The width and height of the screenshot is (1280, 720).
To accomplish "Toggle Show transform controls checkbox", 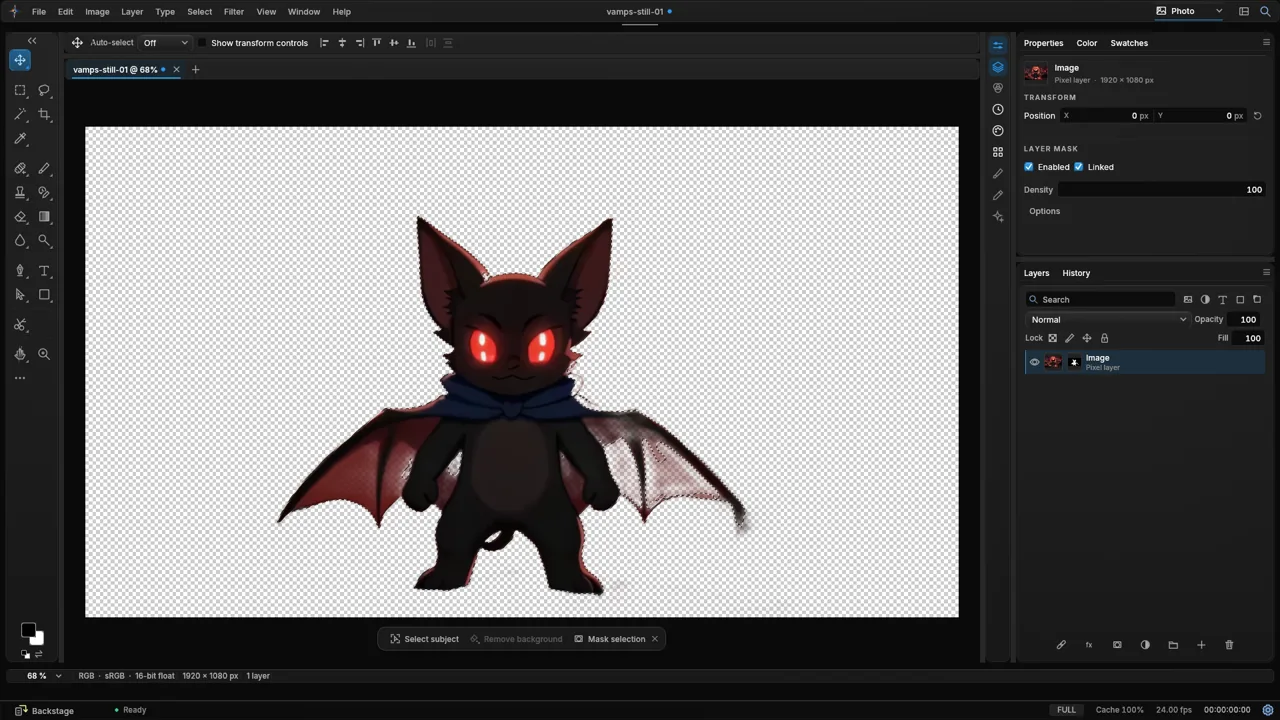I will tap(202, 43).
